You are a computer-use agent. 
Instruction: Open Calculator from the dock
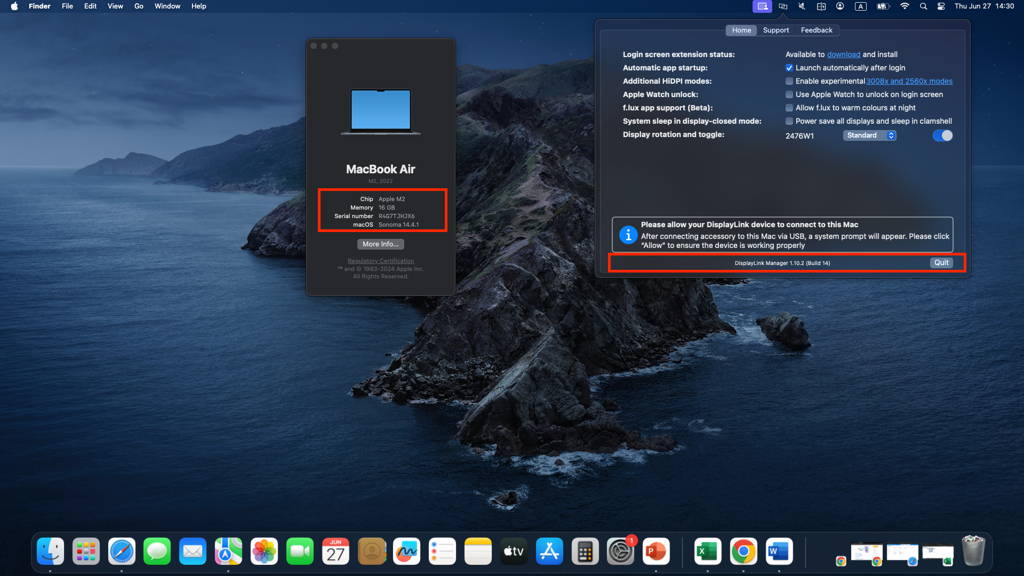click(x=584, y=551)
